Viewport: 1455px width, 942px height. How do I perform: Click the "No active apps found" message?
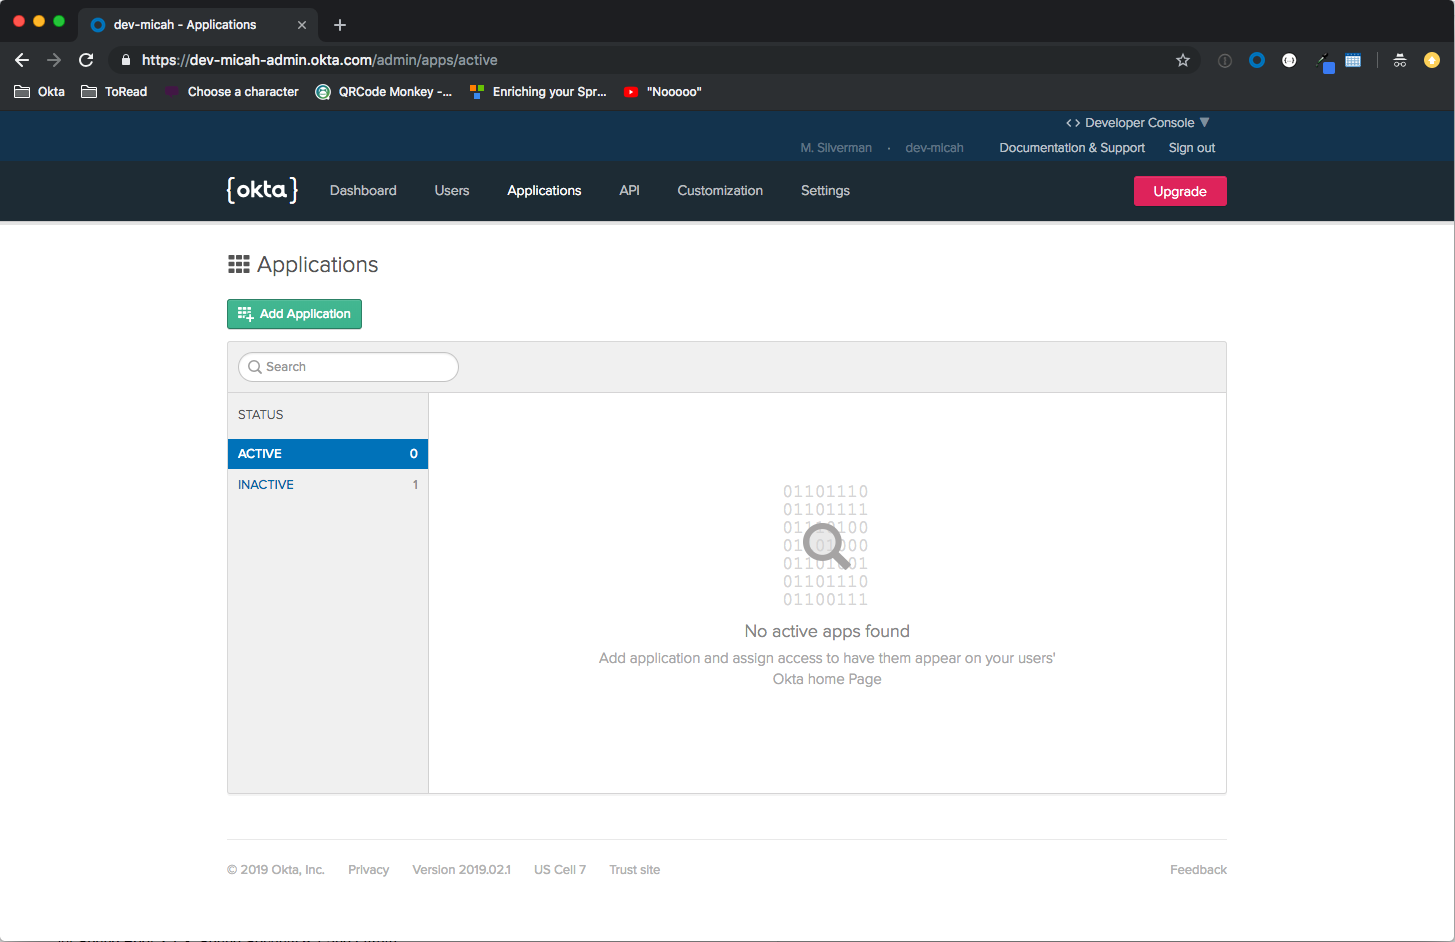827,631
